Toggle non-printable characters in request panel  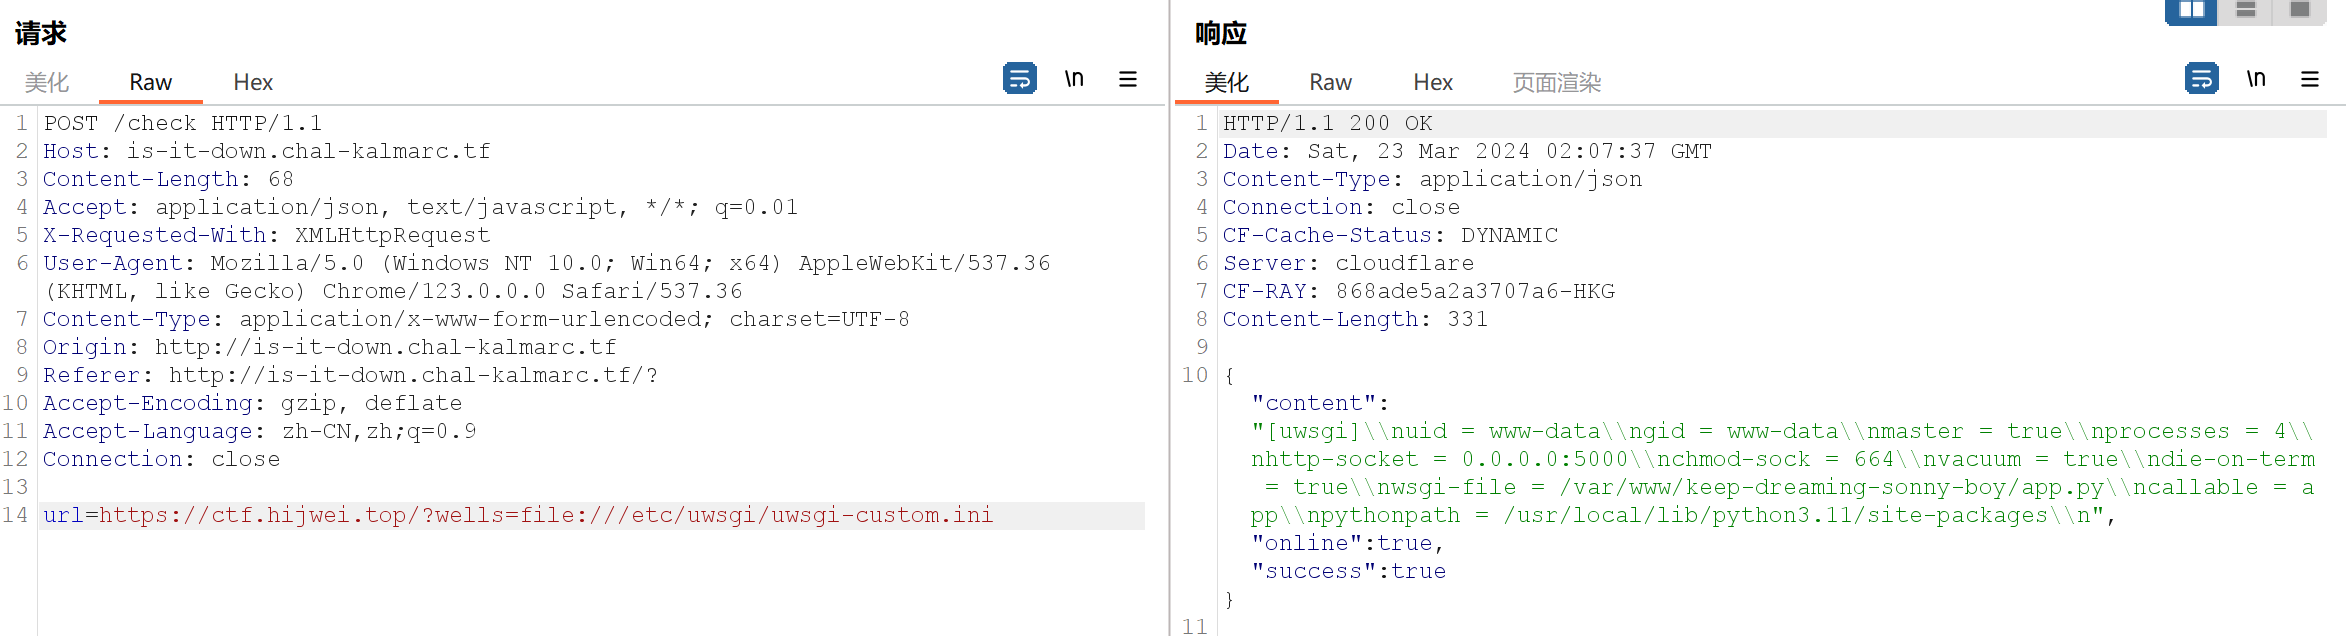point(1074,78)
